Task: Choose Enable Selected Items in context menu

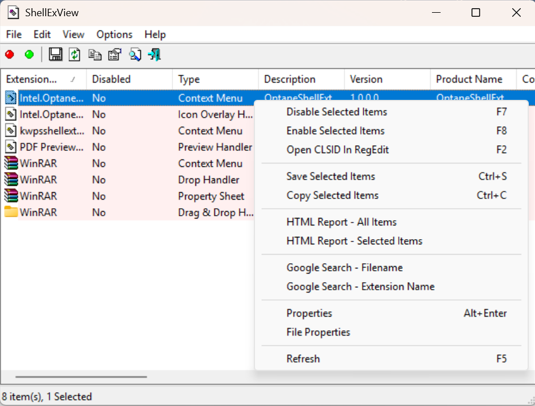Action: point(391,131)
